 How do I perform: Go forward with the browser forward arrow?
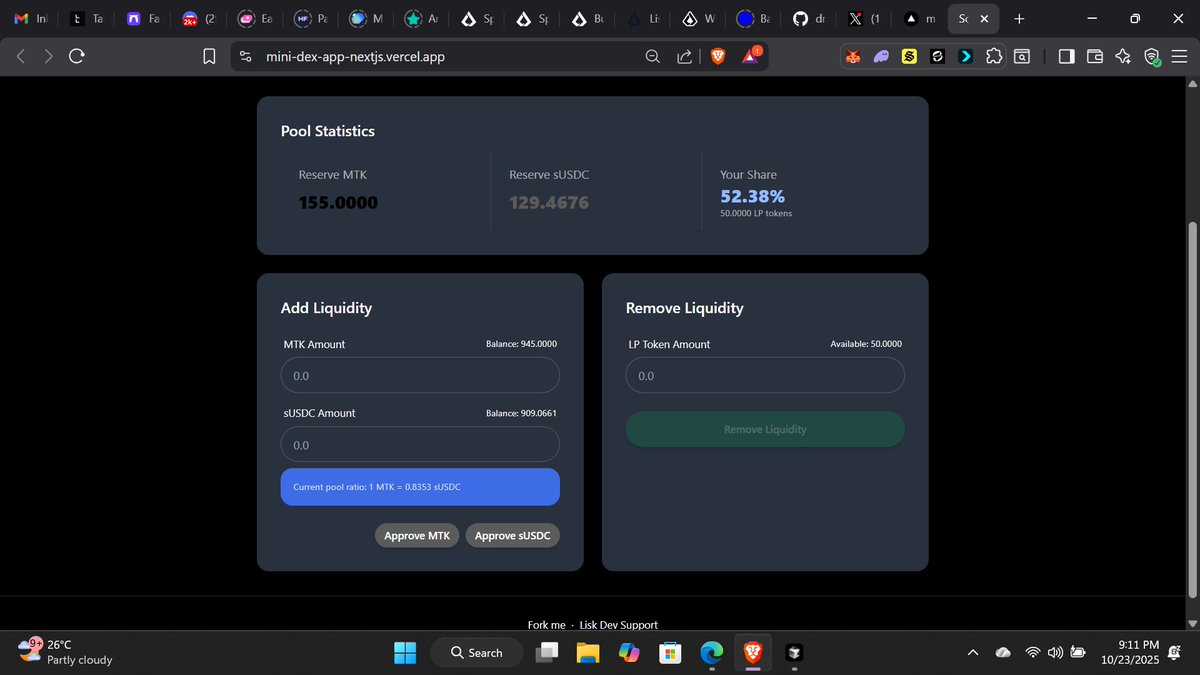pyautogui.click(x=49, y=57)
